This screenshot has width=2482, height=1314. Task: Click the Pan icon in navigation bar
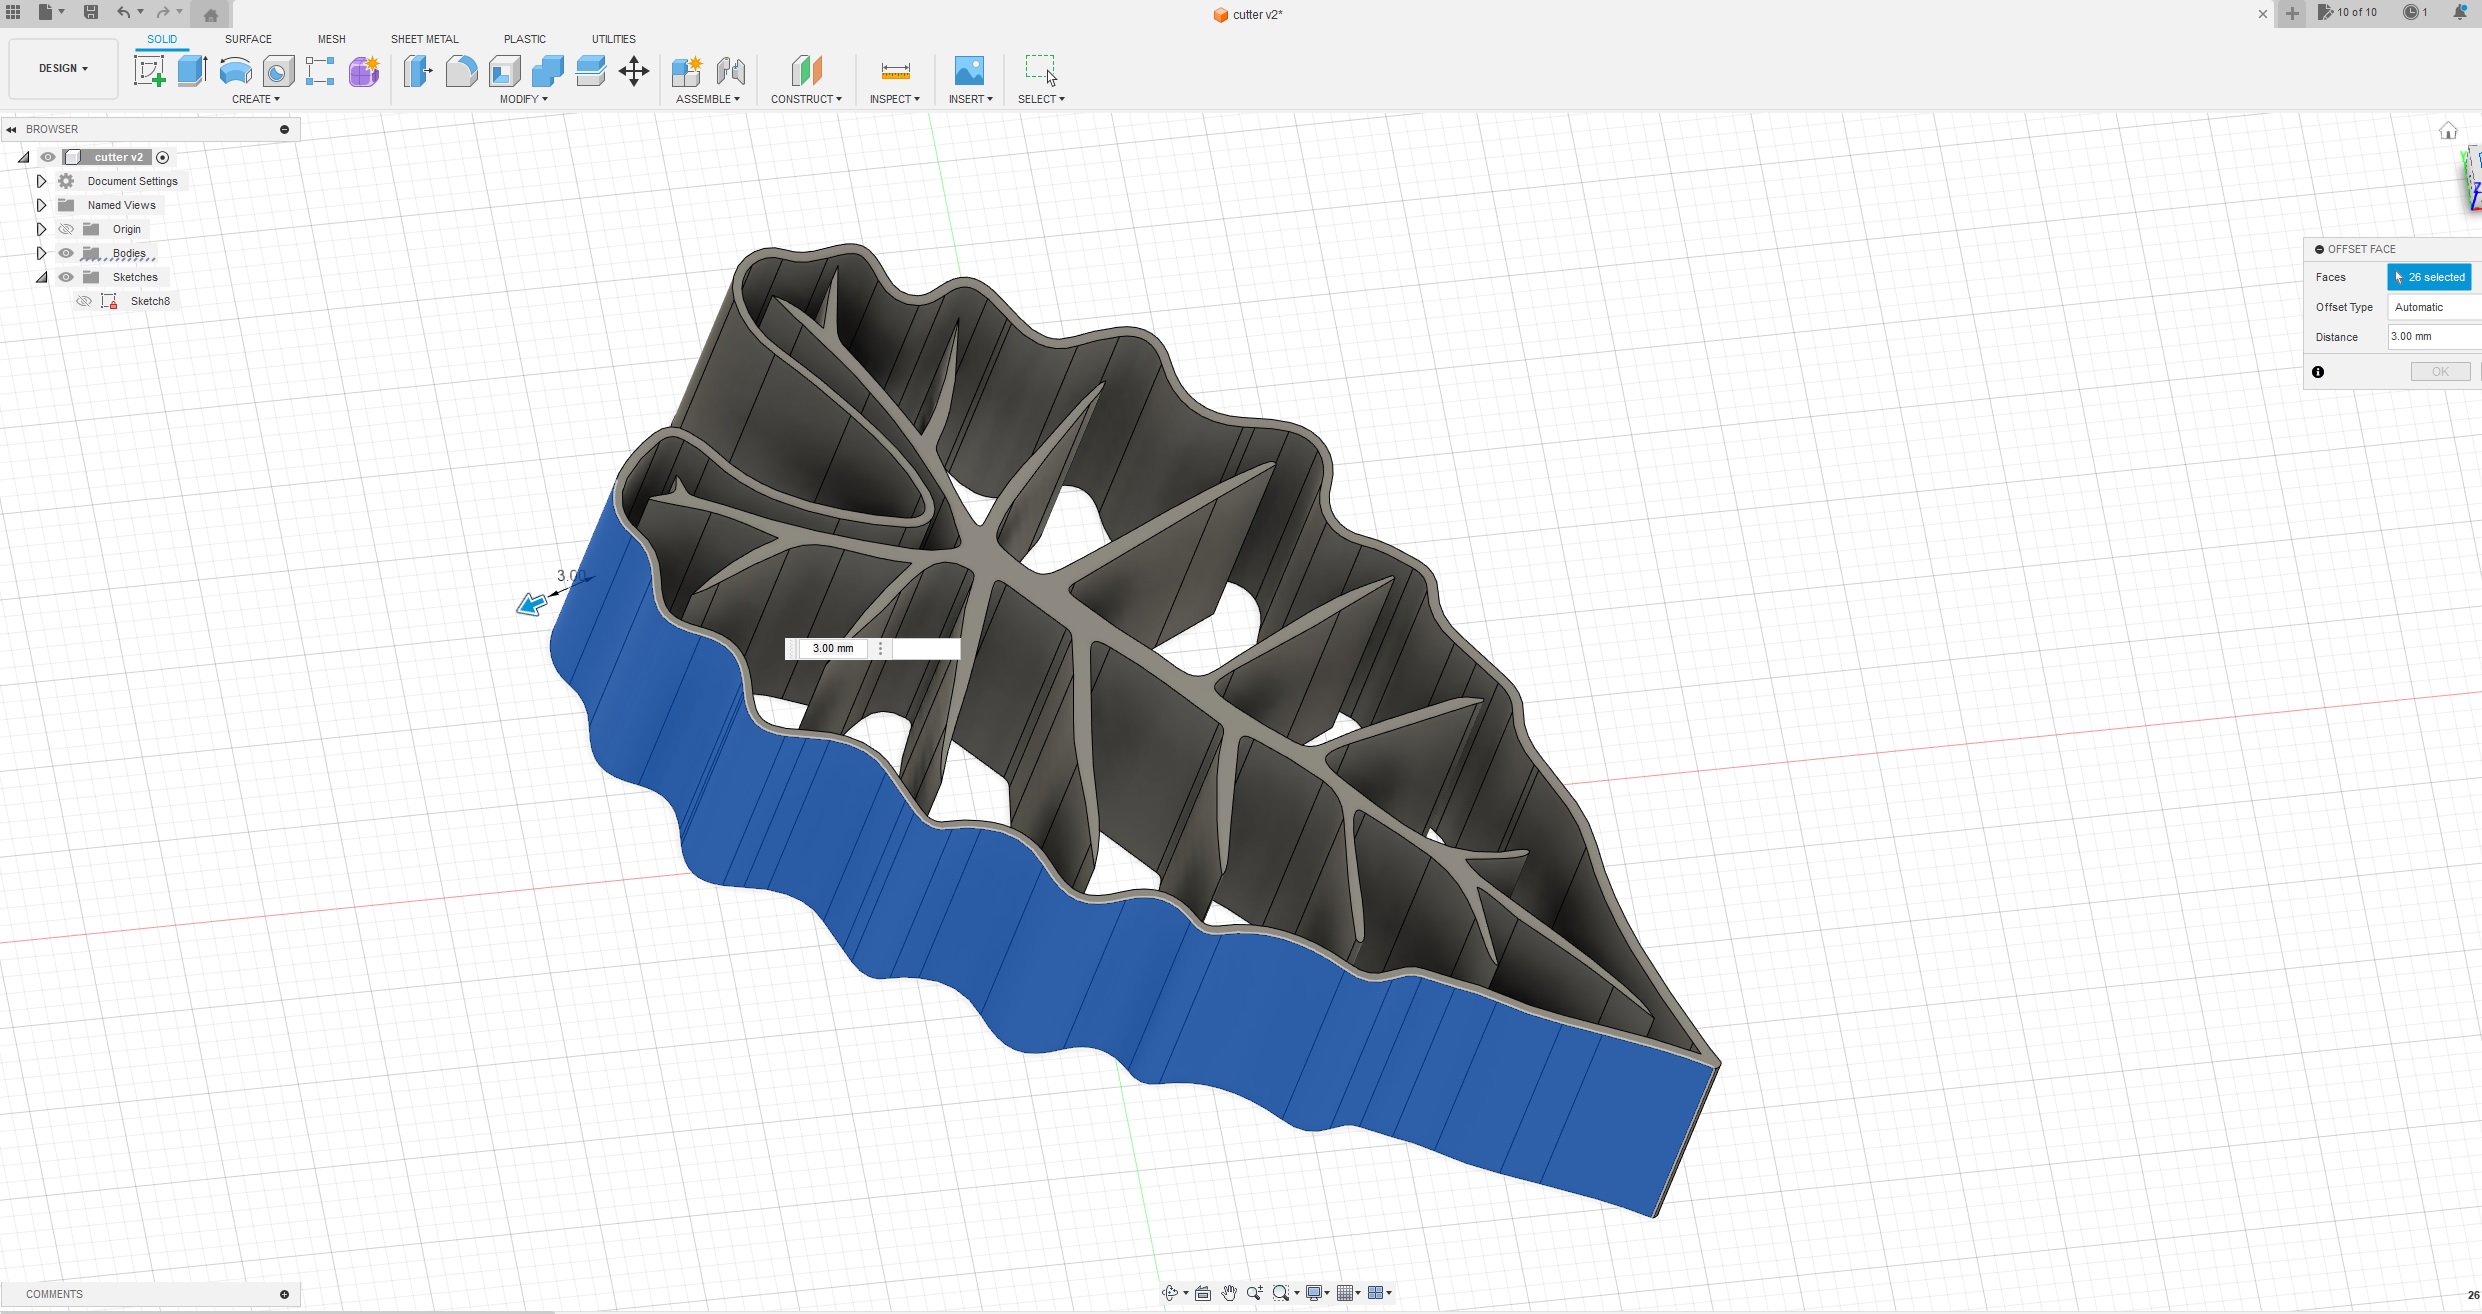point(1229,1293)
